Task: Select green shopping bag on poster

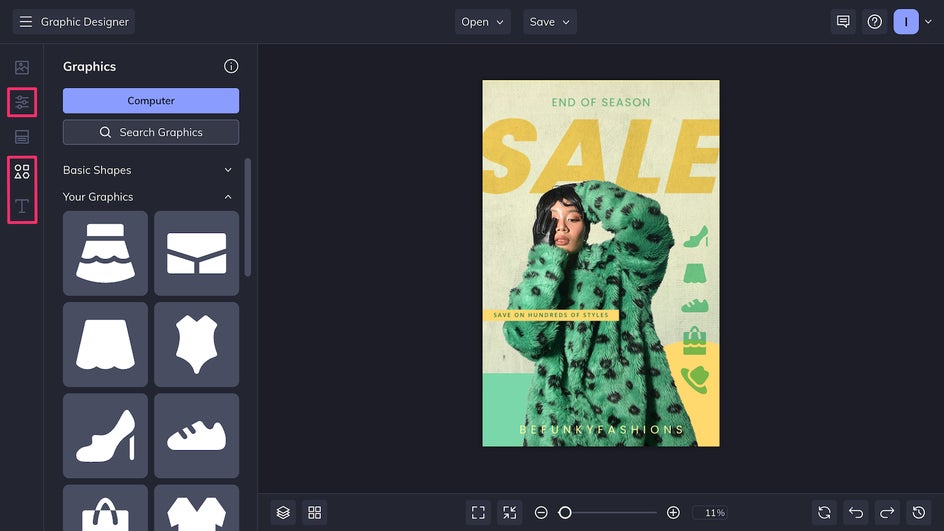Action: point(694,341)
